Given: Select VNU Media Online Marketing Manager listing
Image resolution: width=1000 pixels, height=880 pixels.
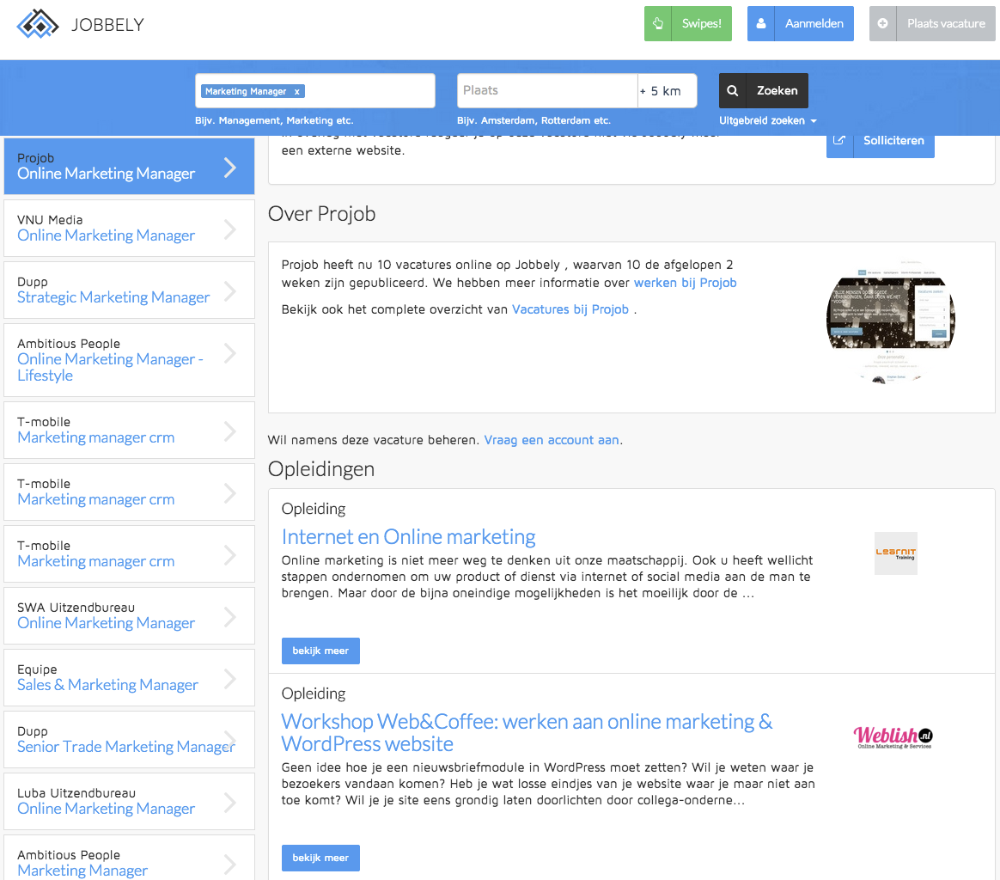Looking at the screenshot, I should (x=129, y=228).
